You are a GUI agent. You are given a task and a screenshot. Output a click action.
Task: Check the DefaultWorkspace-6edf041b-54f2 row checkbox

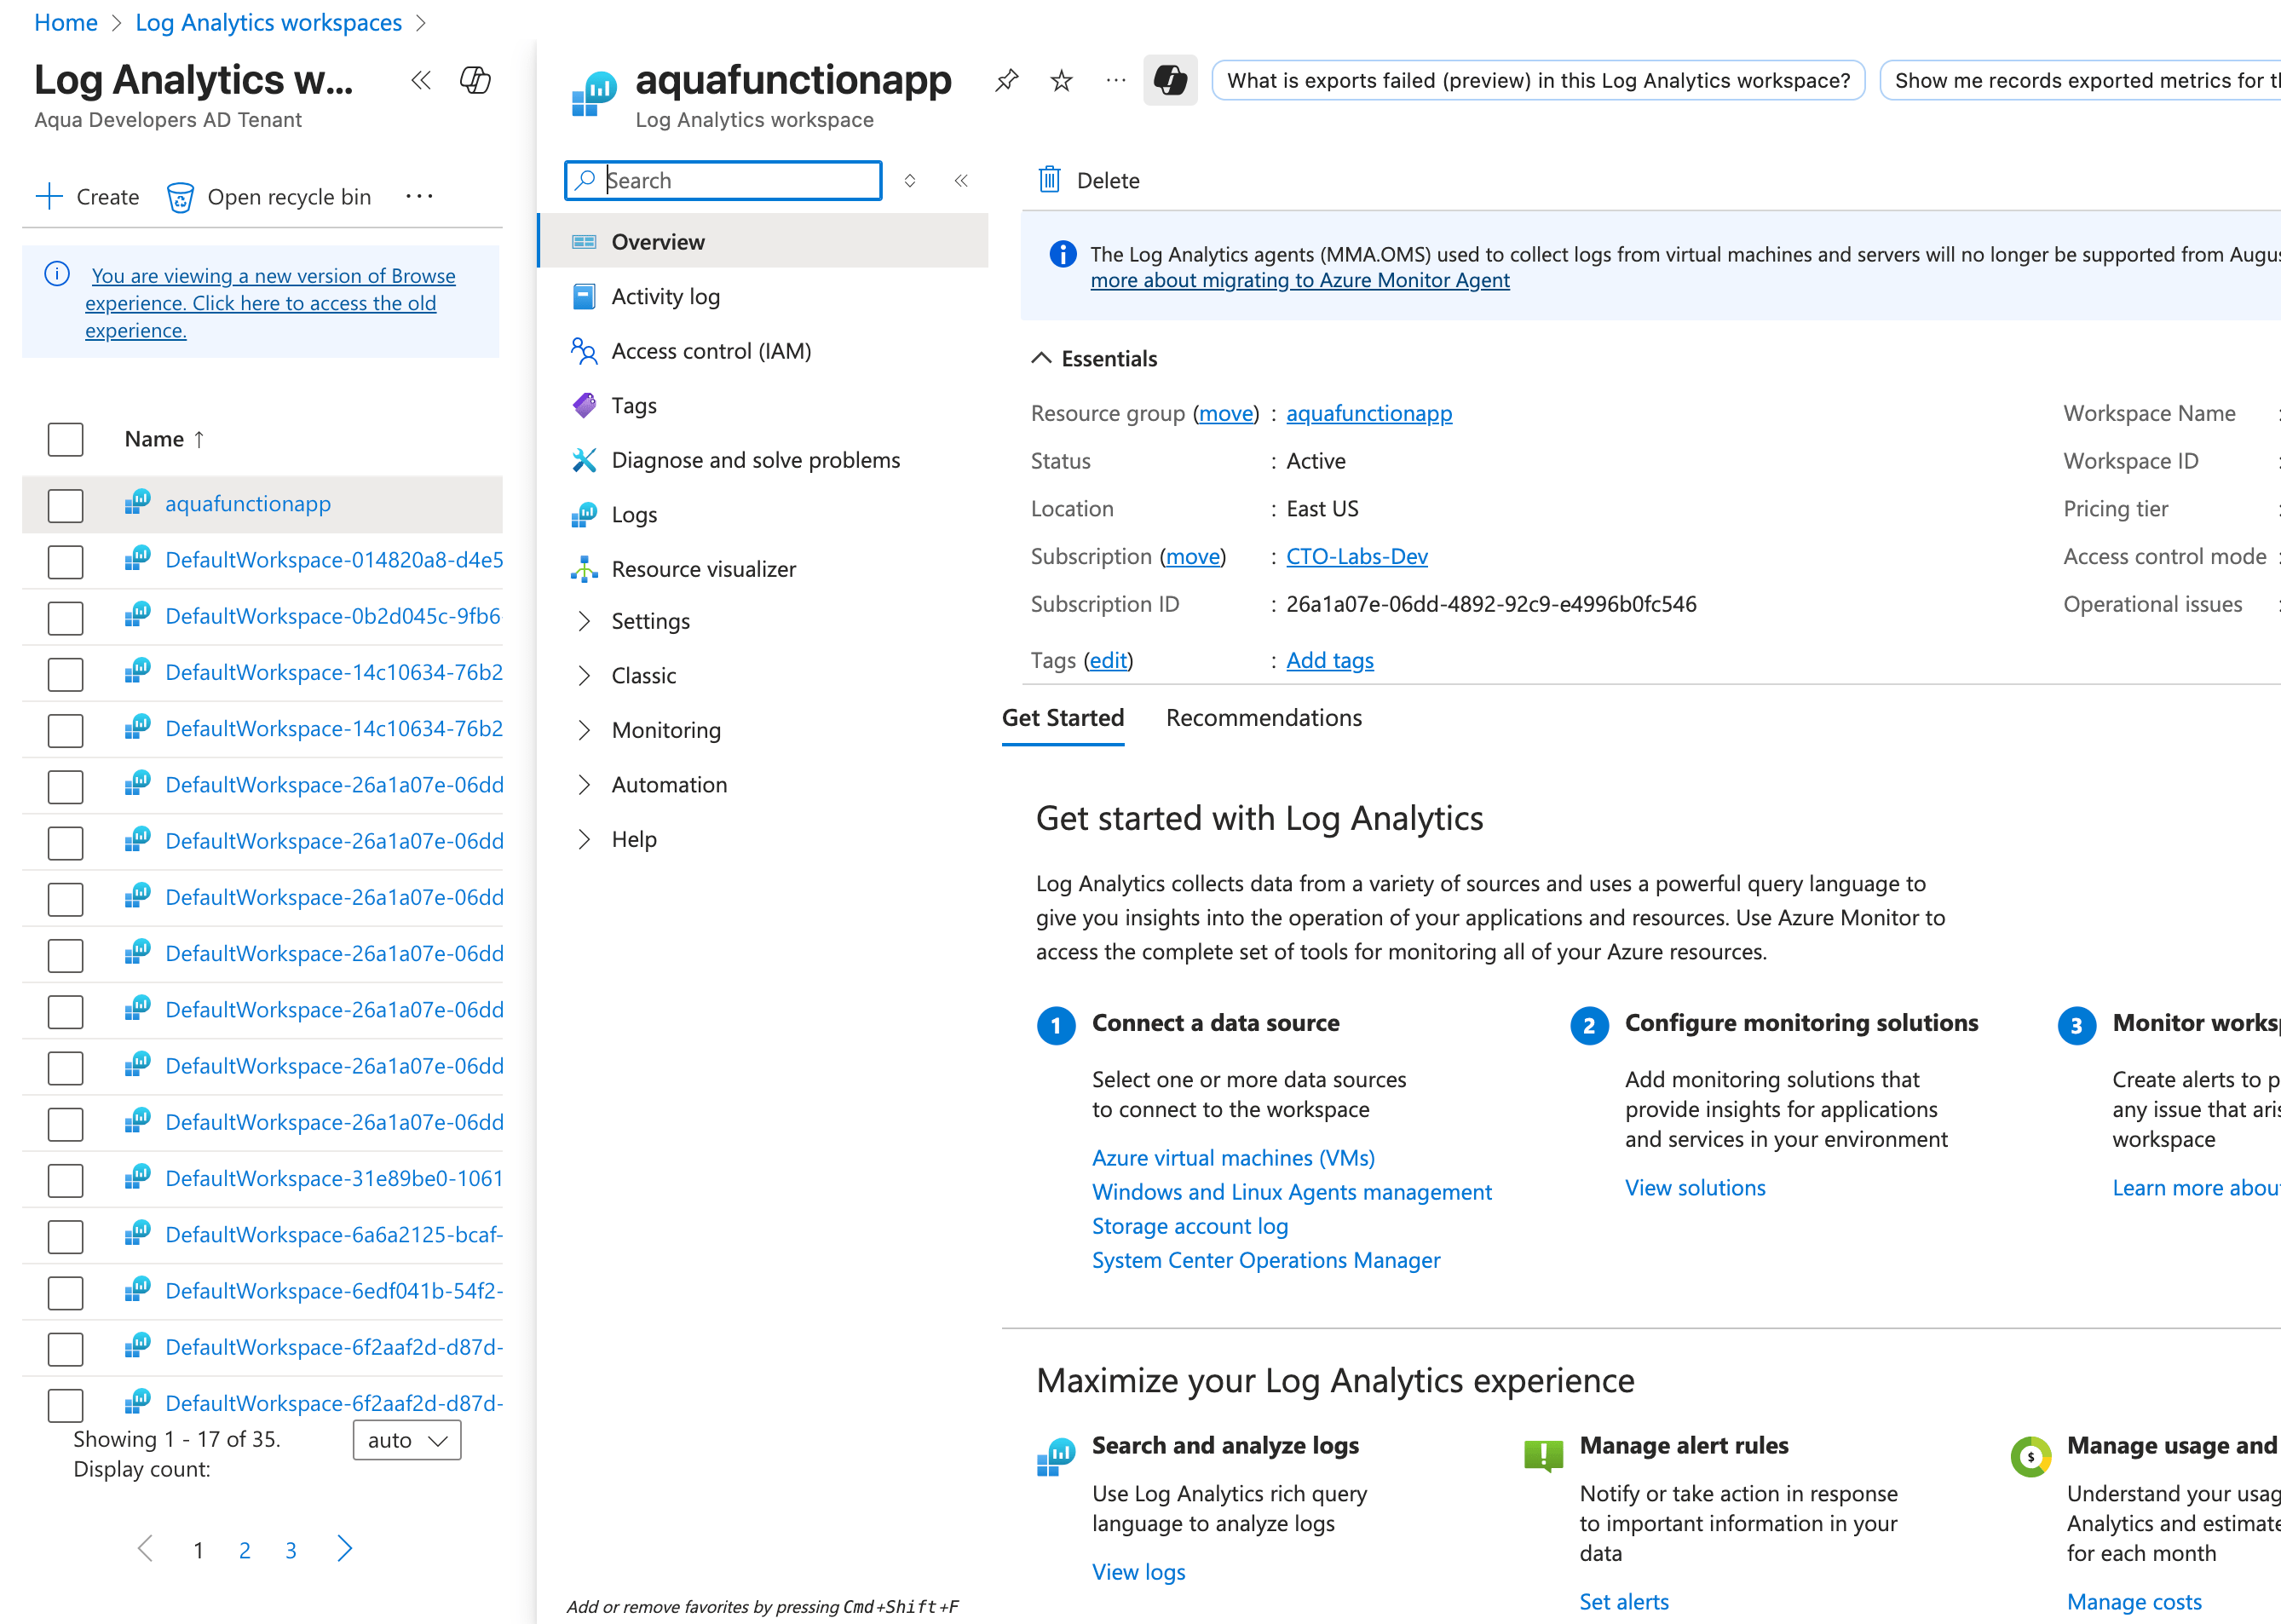pyautogui.click(x=65, y=1292)
